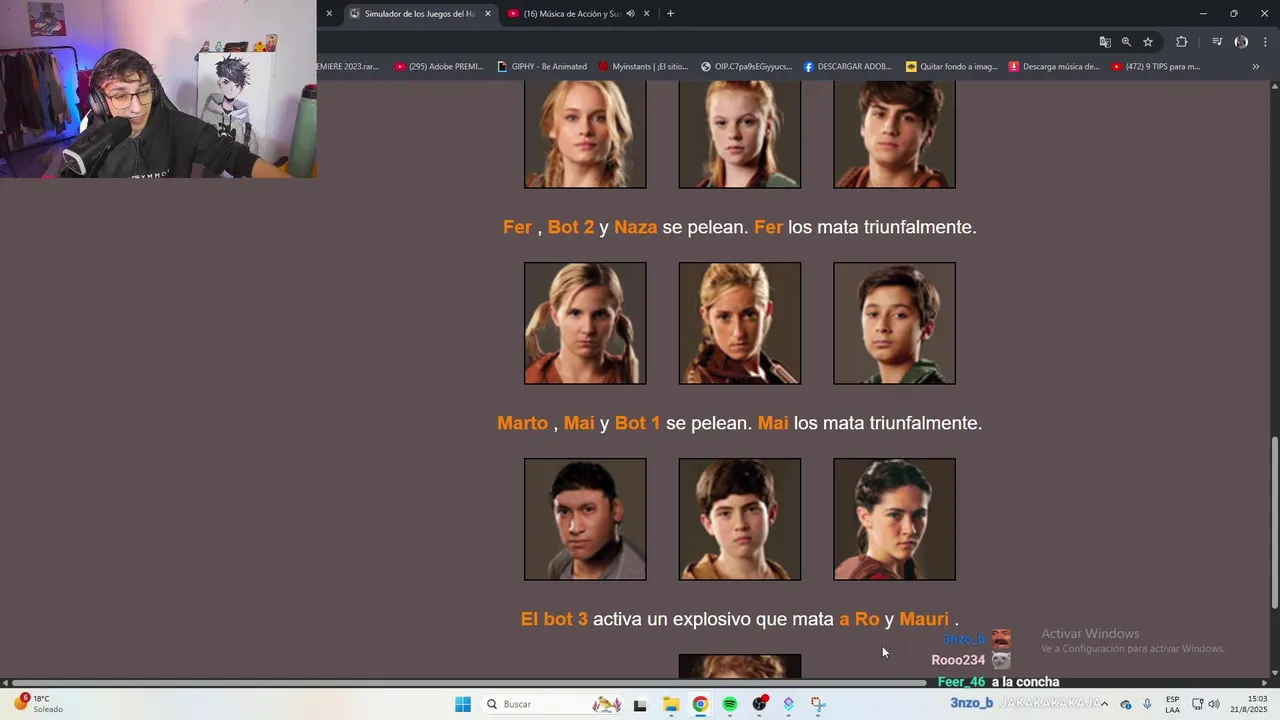This screenshot has height=720, width=1280.
Task: Open the (295) Adobe PREMI... bookmark
Action: click(439, 67)
